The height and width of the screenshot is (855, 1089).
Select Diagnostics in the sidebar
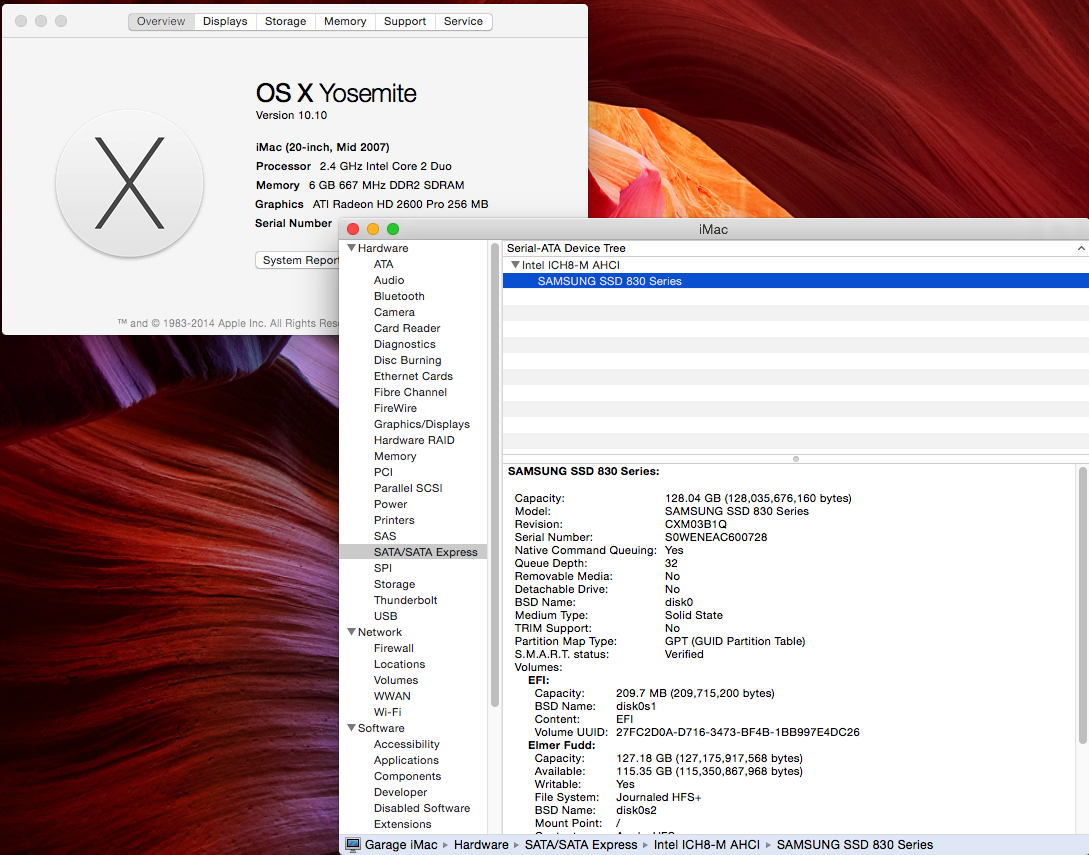405,344
